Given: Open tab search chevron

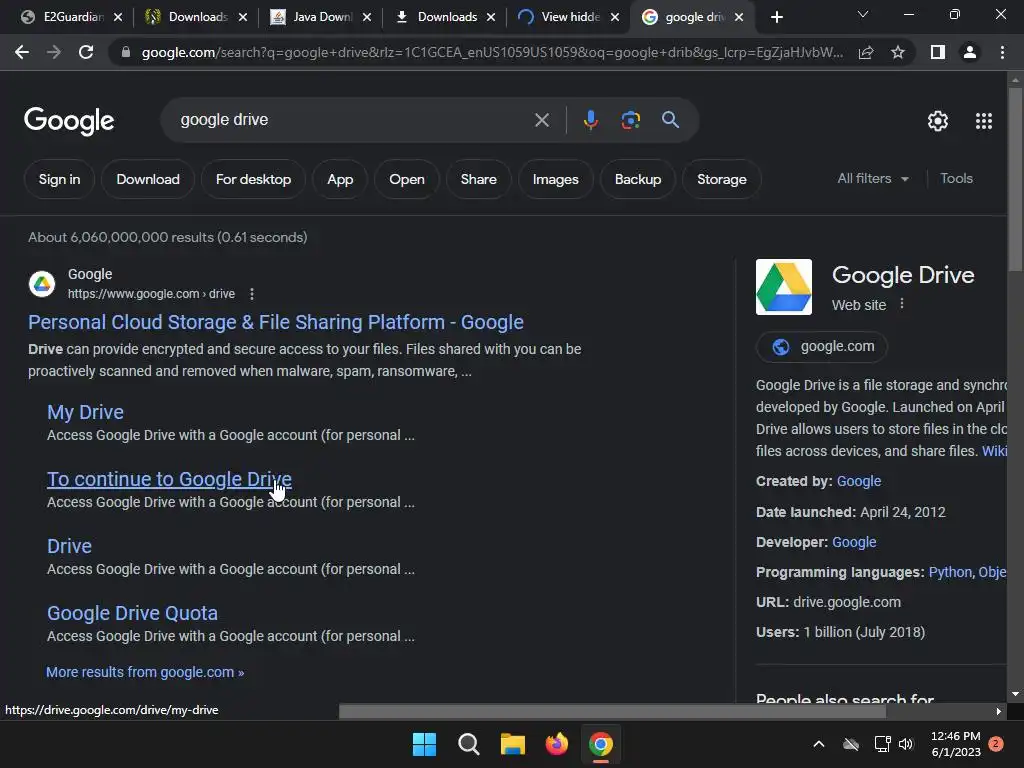Looking at the screenshot, I should 863,14.
